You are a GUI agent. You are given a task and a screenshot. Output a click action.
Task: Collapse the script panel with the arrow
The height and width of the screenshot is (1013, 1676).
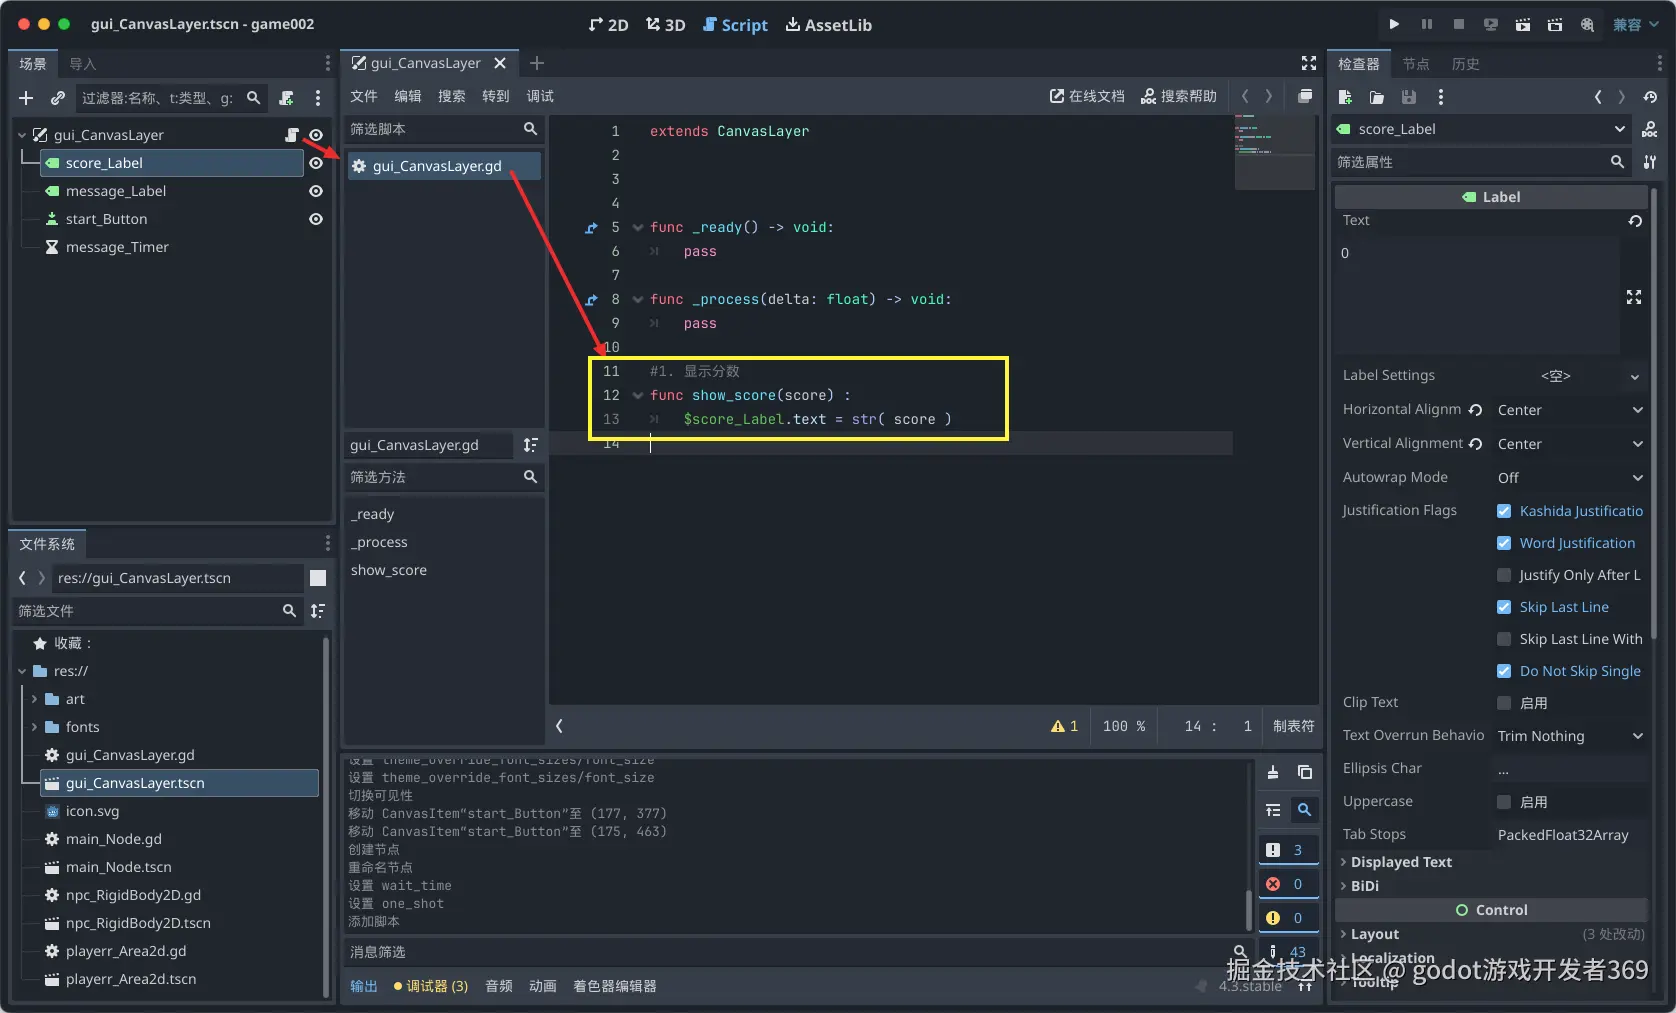559,726
